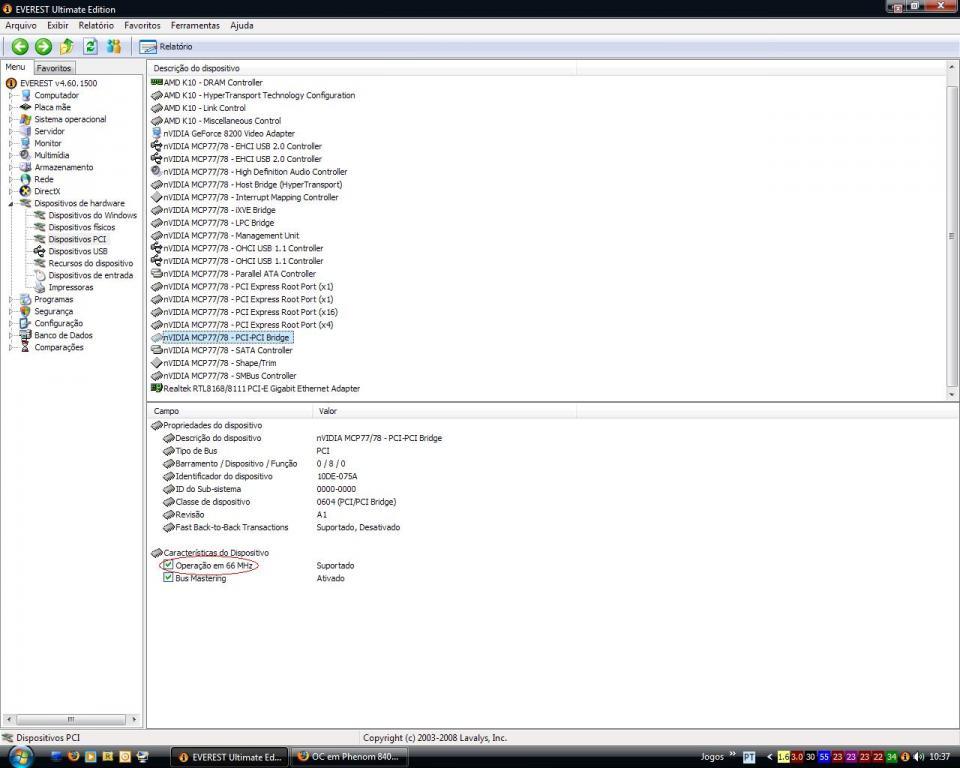Viewport: 960px width, 768px height.
Task: Expand the Sistema operacional tree node
Action: (10, 119)
